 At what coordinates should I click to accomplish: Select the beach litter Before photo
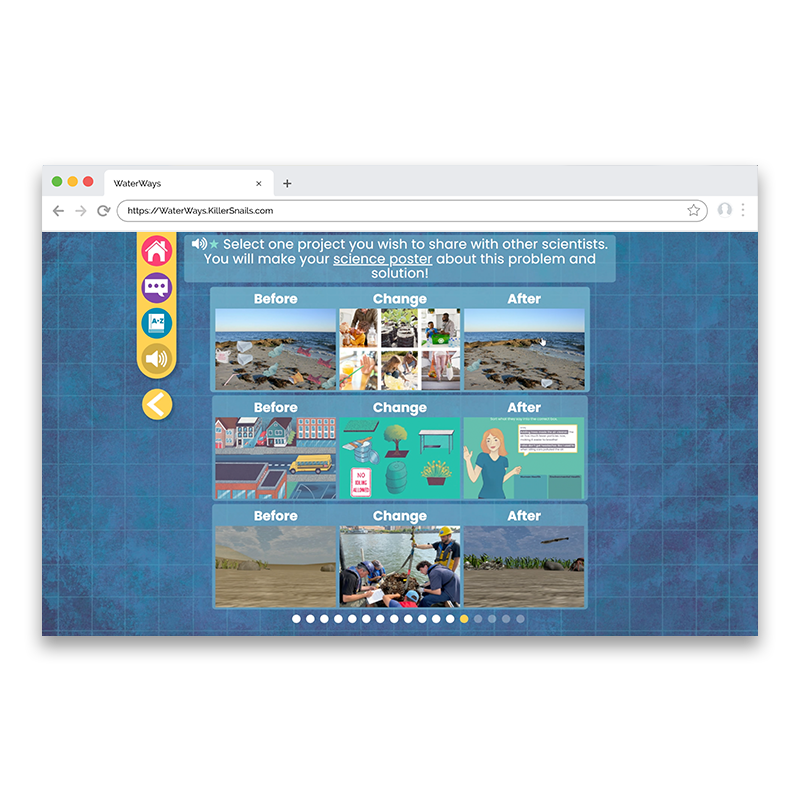coord(275,348)
